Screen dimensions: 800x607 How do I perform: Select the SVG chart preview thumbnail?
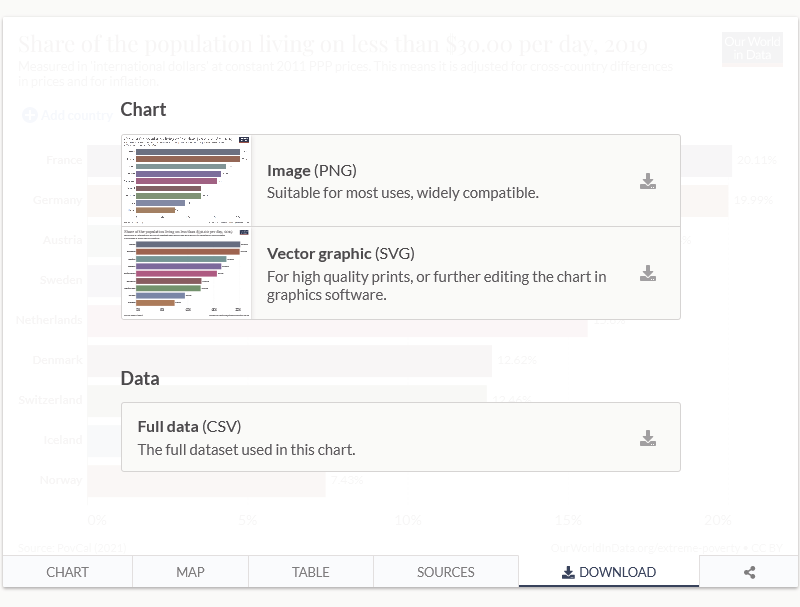point(187,273)
